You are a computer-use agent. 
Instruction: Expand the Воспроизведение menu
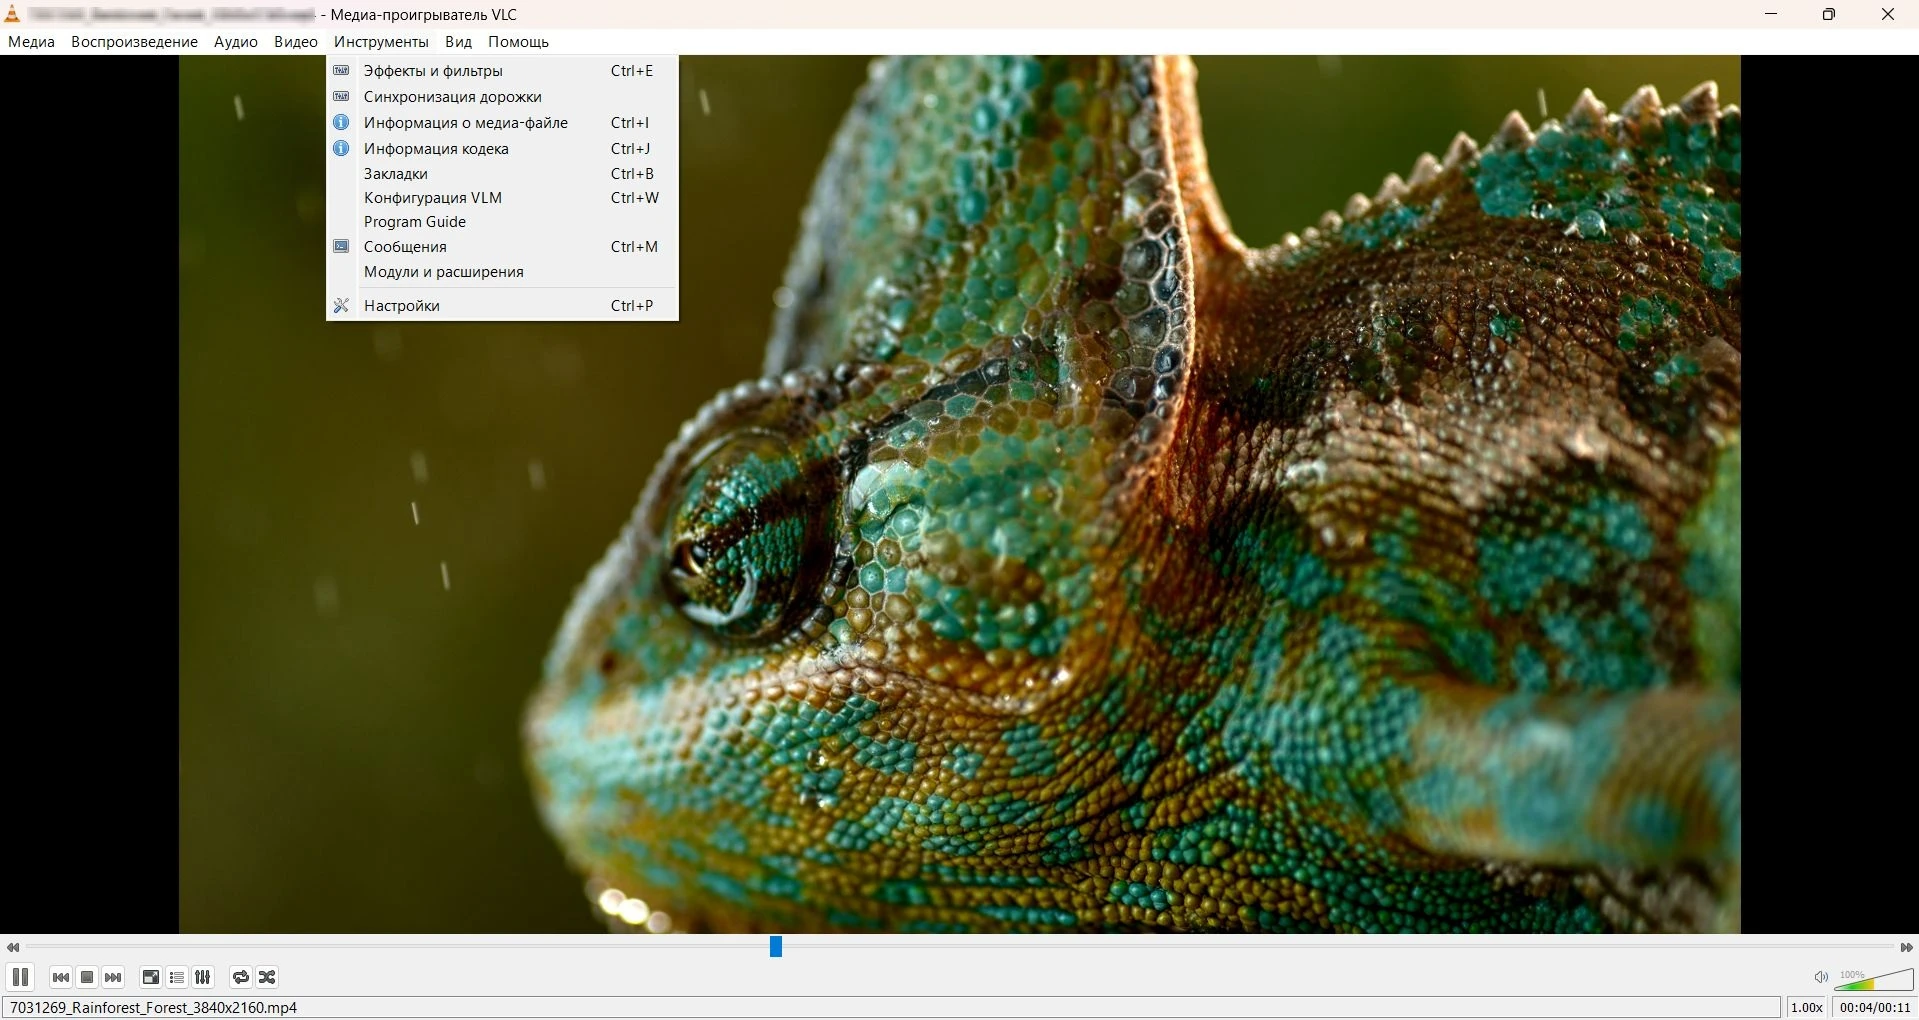tap(134, 42)
